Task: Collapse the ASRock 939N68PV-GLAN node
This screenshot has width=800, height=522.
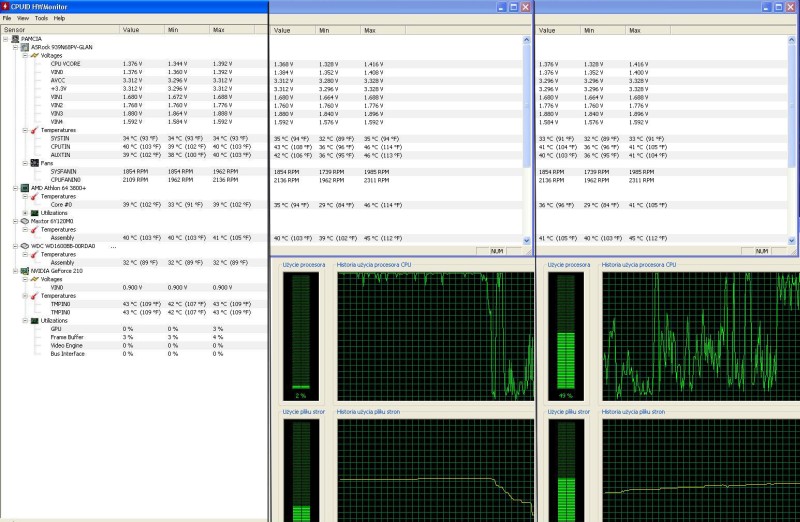Action: coord(15,47)
